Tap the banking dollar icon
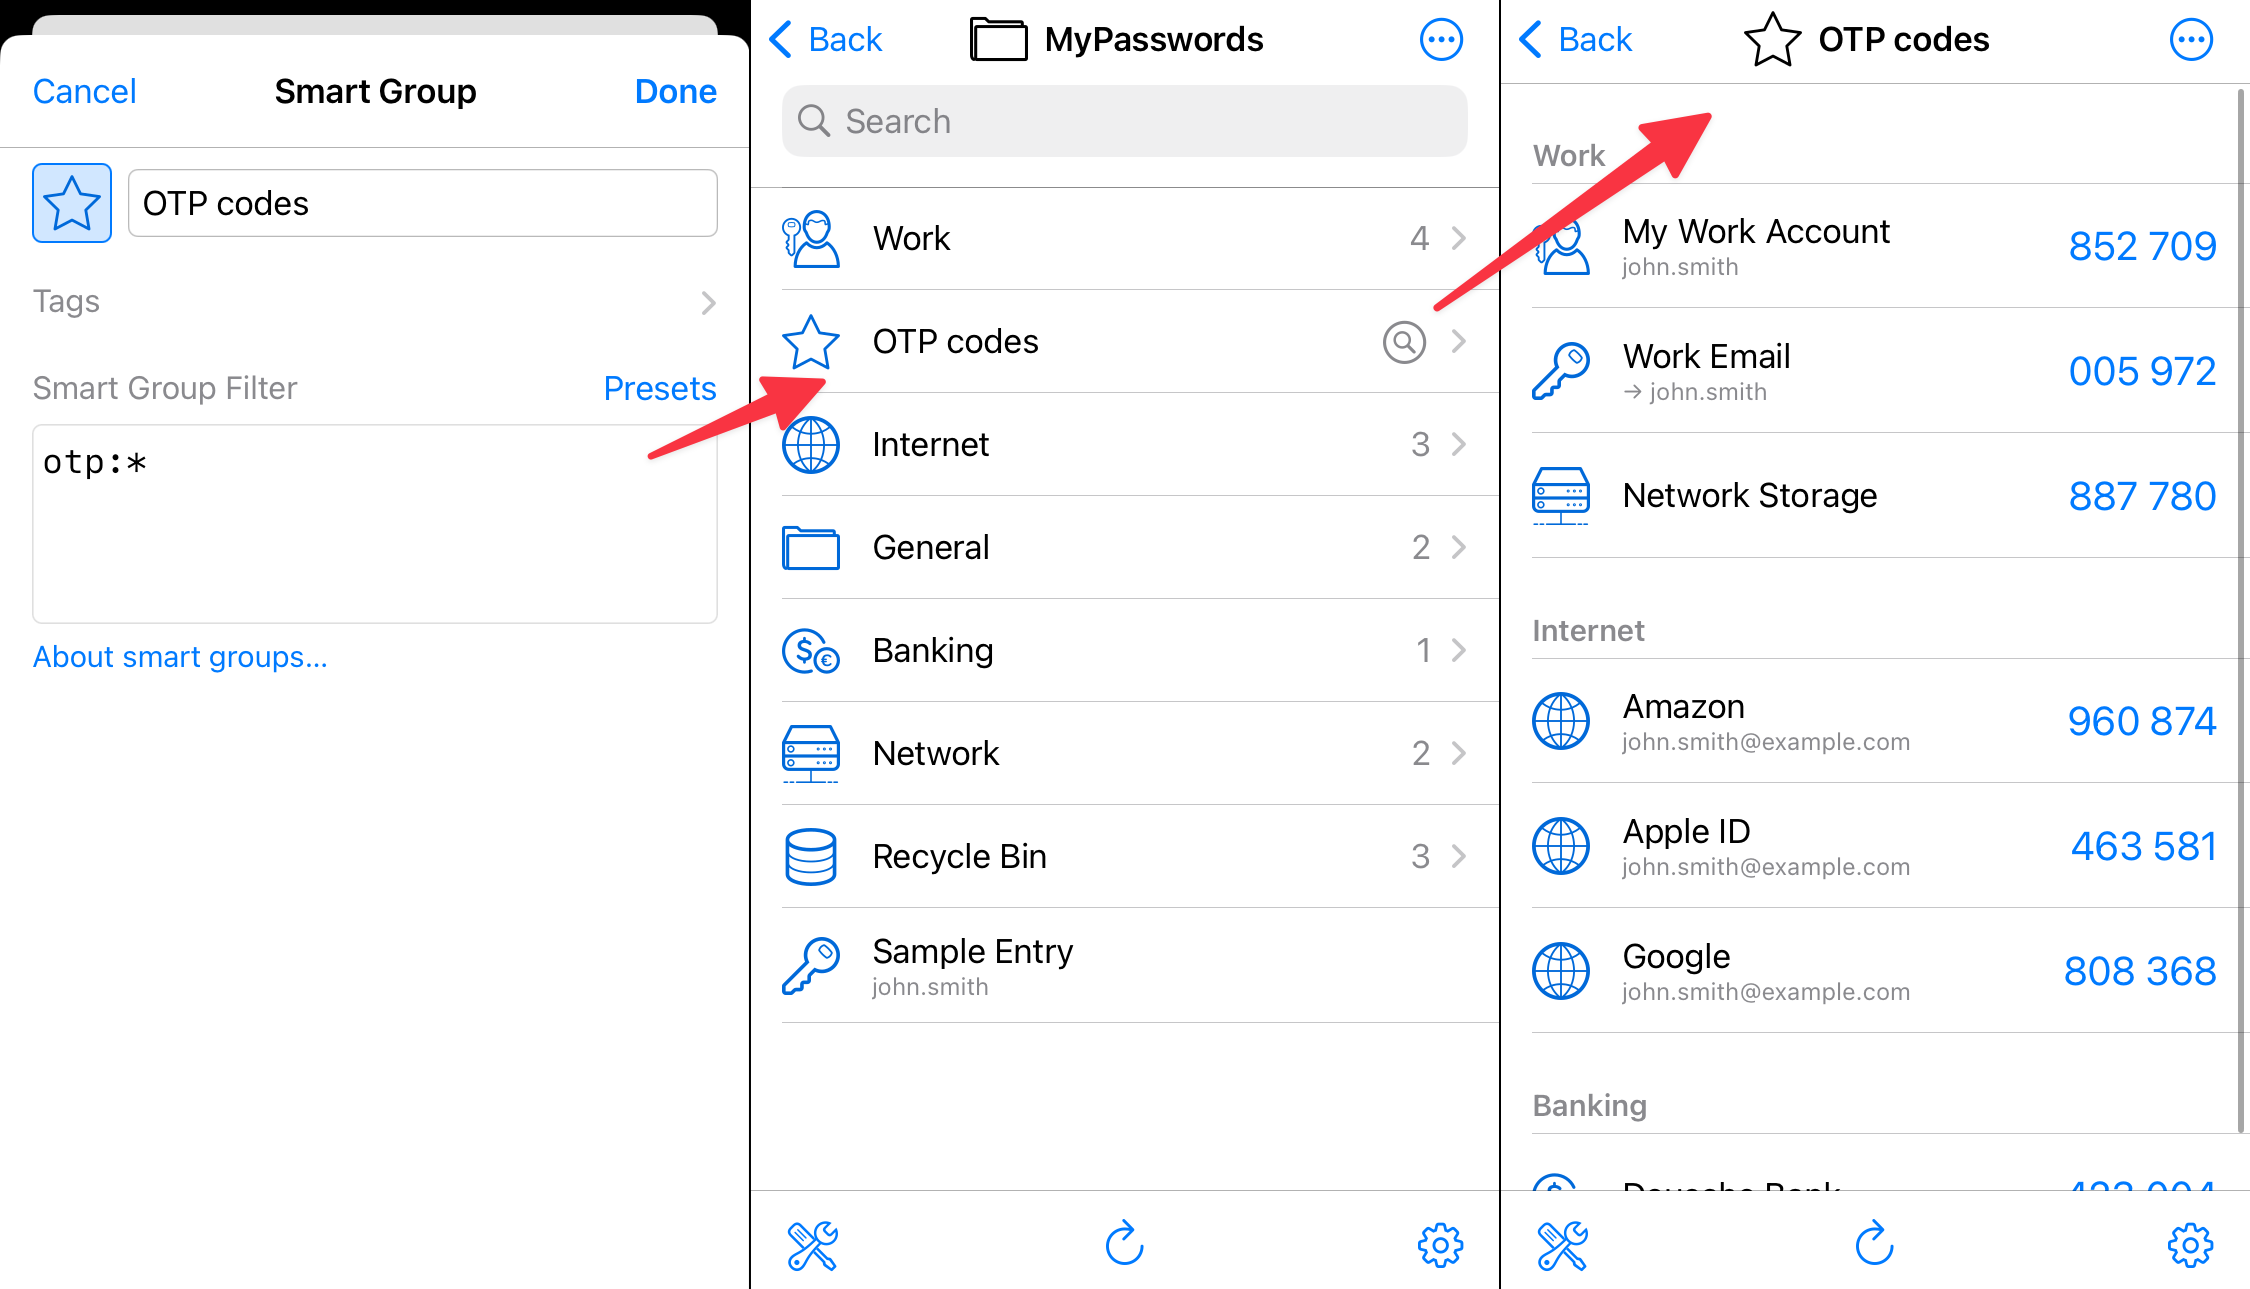This screenshot has width=2250, height=1289. click(811, 649)
